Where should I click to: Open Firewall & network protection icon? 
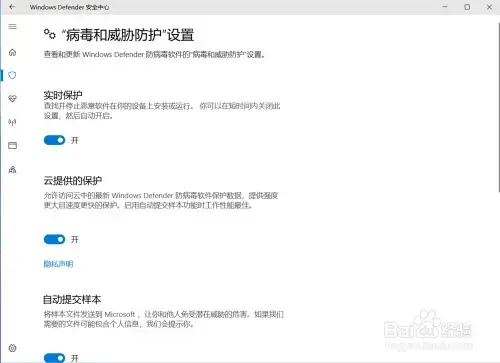pos(13,122)
